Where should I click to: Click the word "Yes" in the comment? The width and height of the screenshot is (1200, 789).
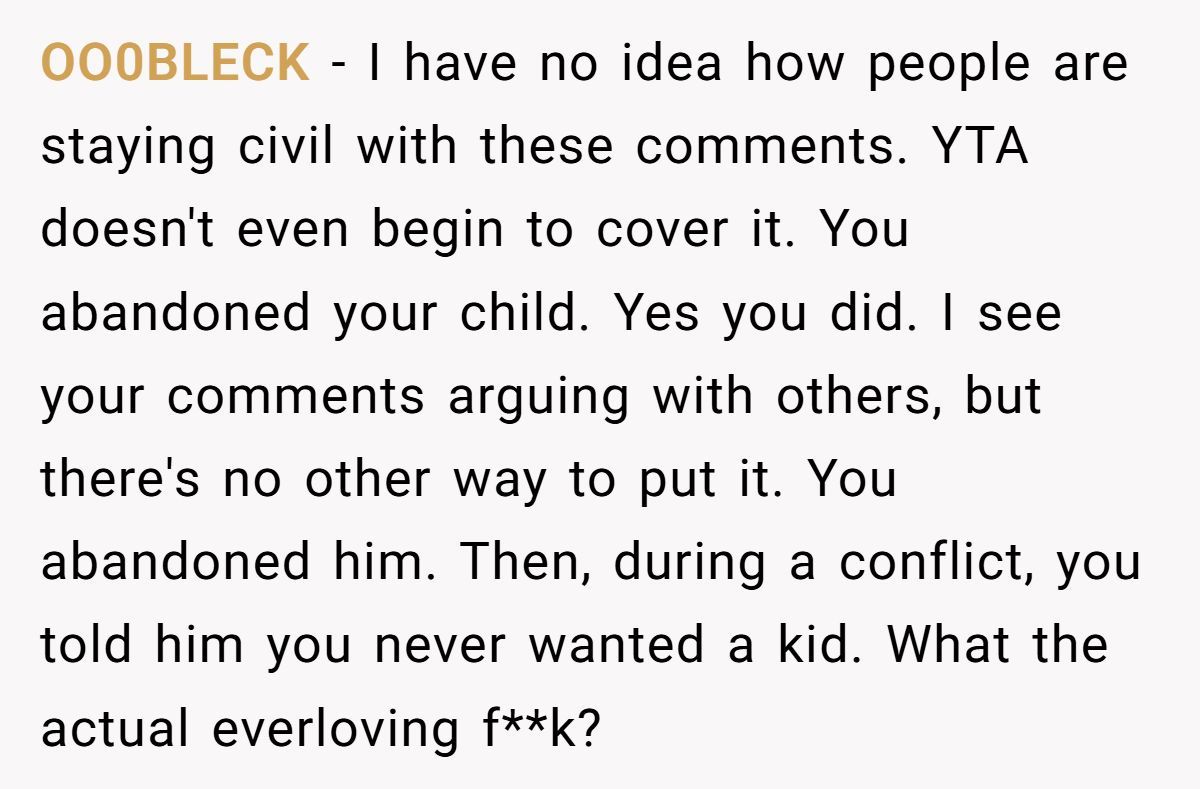pyautogui.click(x=658, y=313)
